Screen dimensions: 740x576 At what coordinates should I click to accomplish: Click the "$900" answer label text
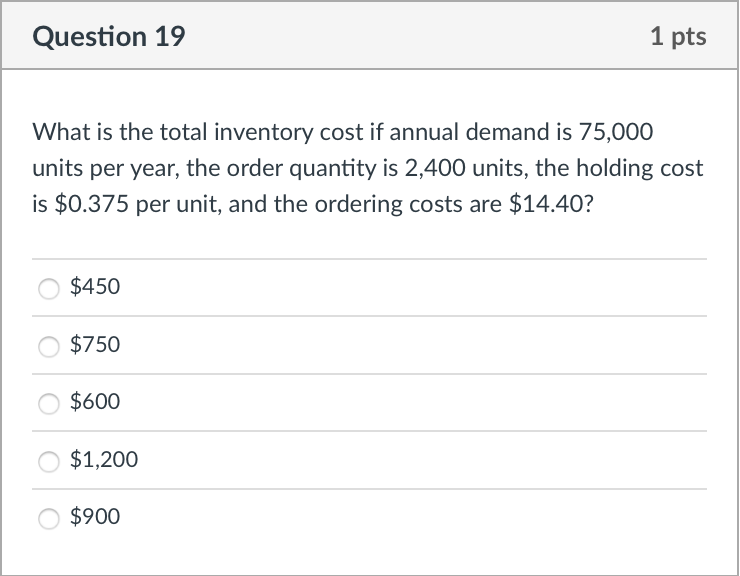click(x=95, y=517)
